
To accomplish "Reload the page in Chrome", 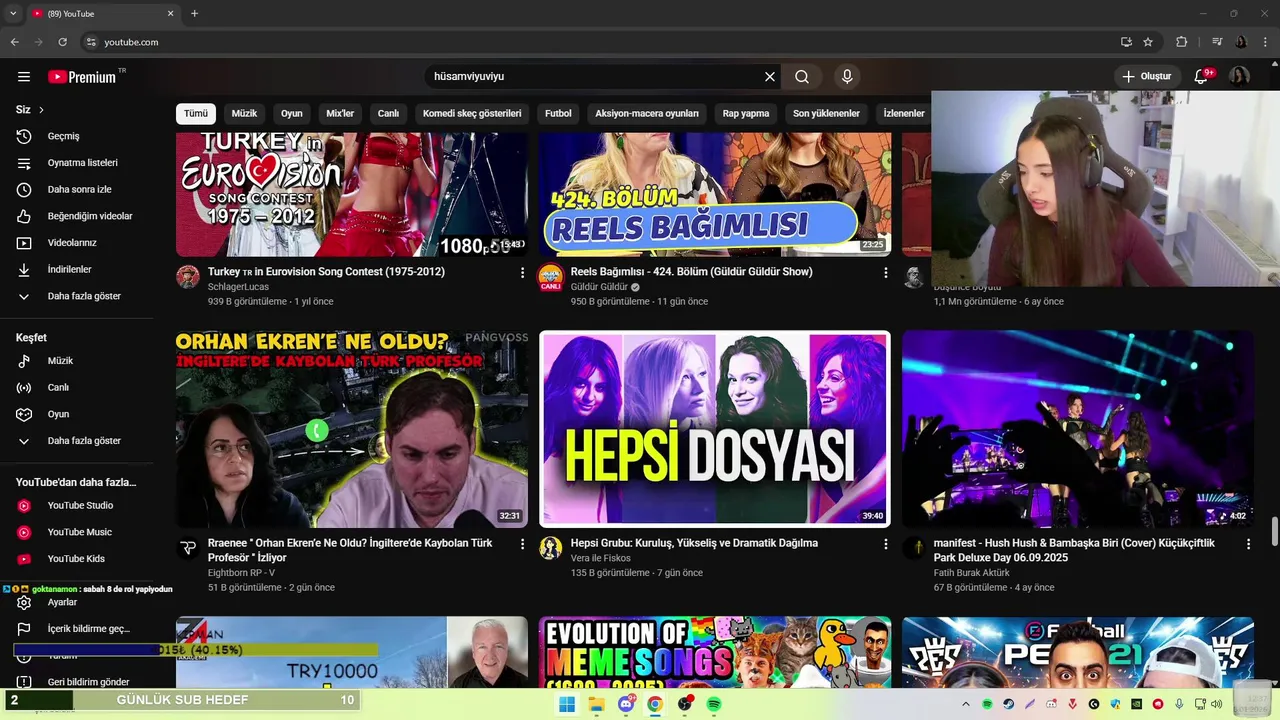I will click(x=62, y=42).
